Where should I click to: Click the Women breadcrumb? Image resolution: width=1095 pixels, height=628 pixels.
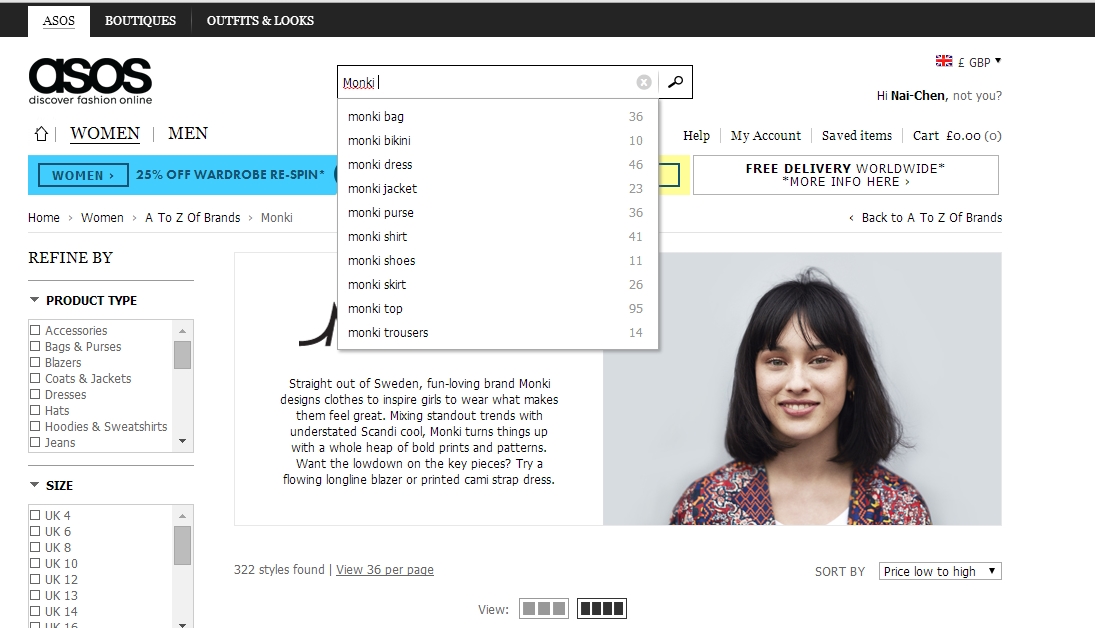tap(102, 217)
